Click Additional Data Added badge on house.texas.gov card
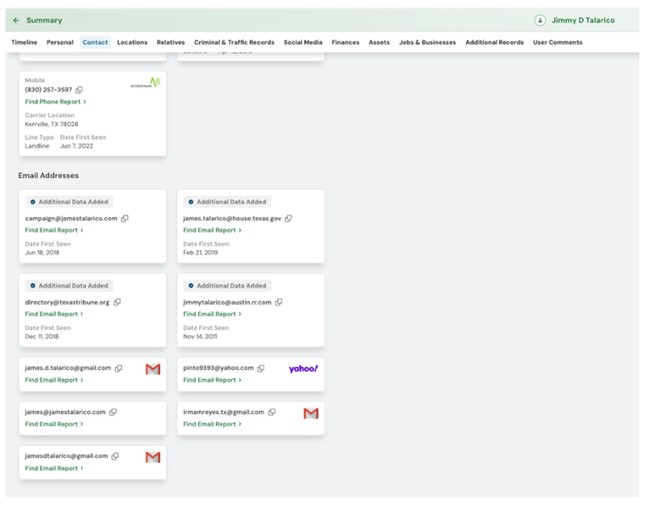Viewport: 650px width, 509px height. click(x=227, y=202)
